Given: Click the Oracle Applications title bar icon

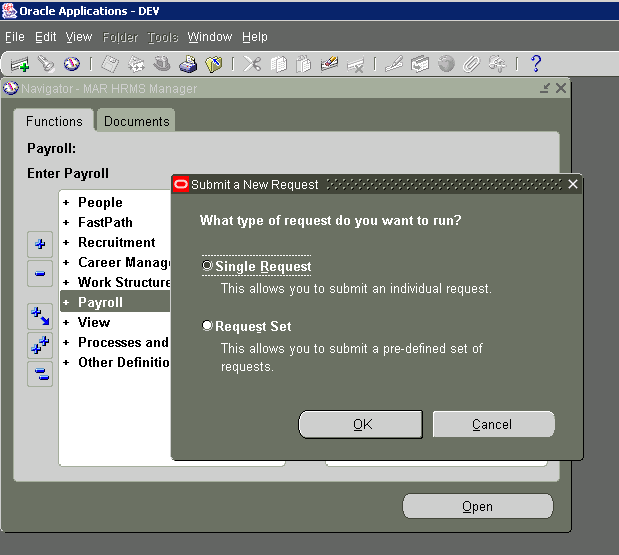Looking at the screenshot, I should pyautogui.click(x=9, y=11).
